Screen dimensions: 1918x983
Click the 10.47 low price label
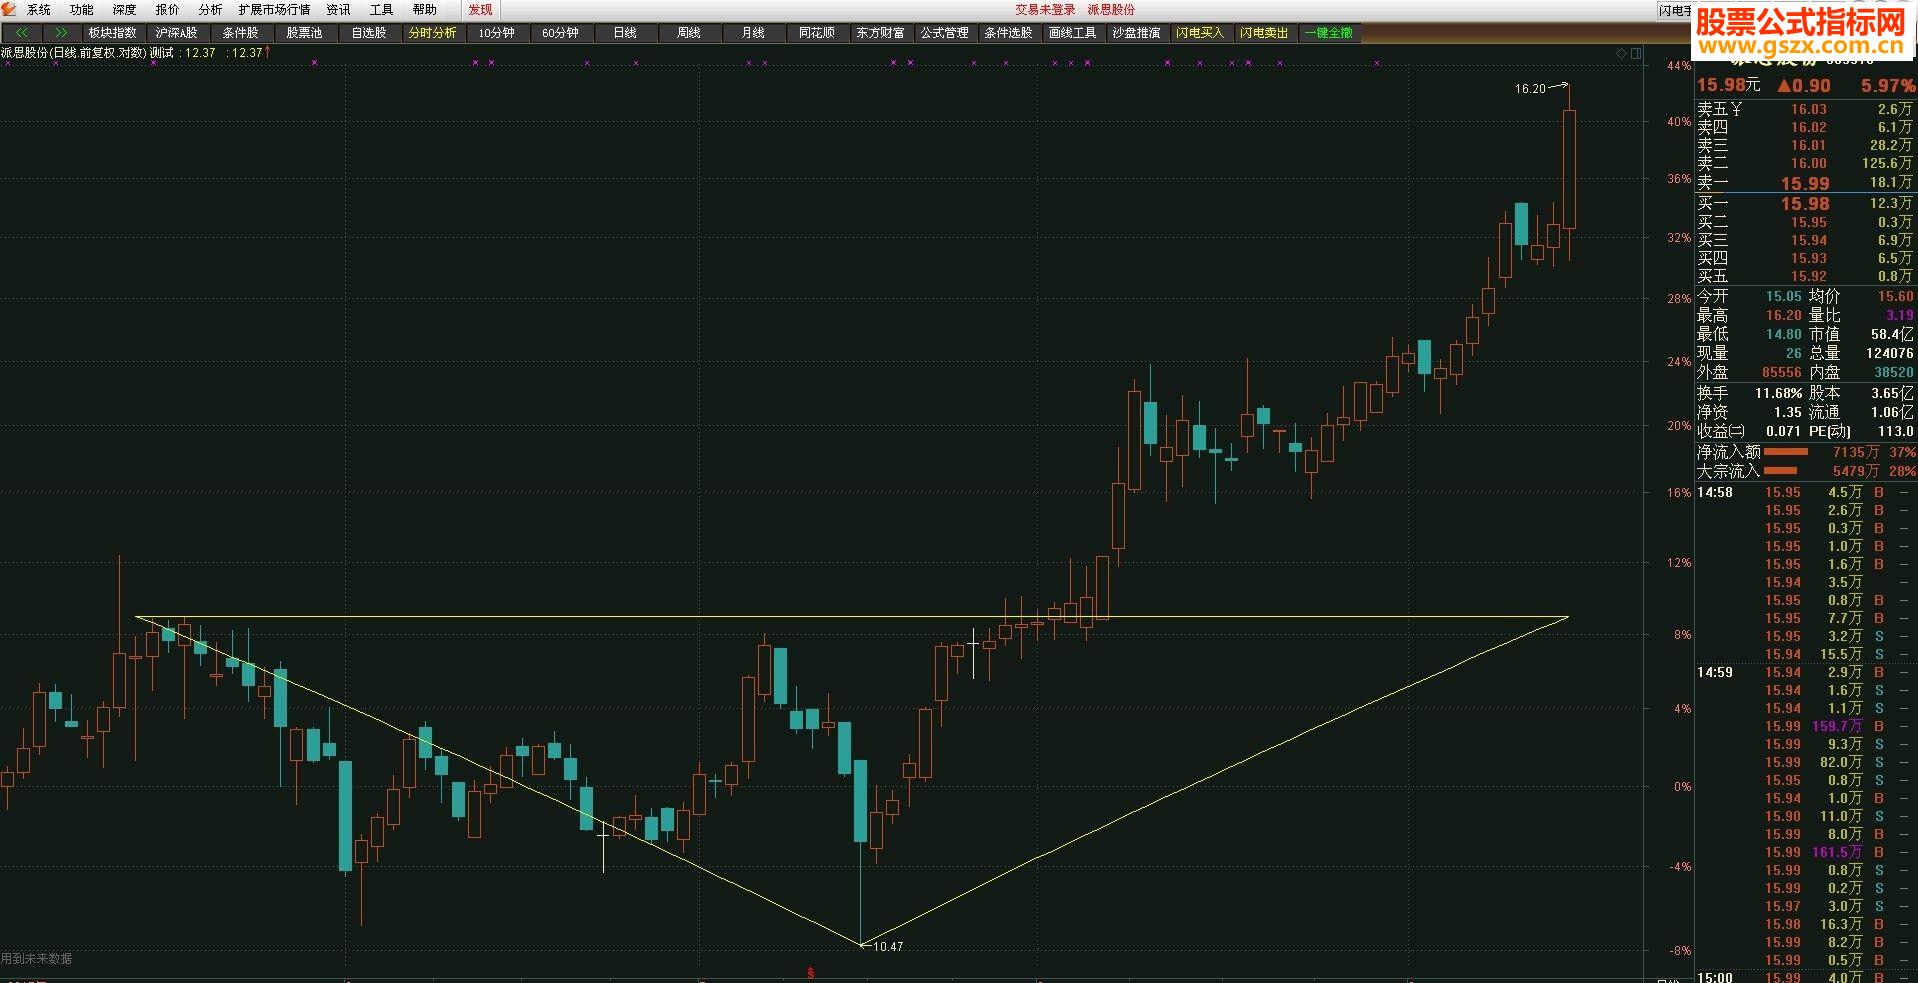[888, 946]
